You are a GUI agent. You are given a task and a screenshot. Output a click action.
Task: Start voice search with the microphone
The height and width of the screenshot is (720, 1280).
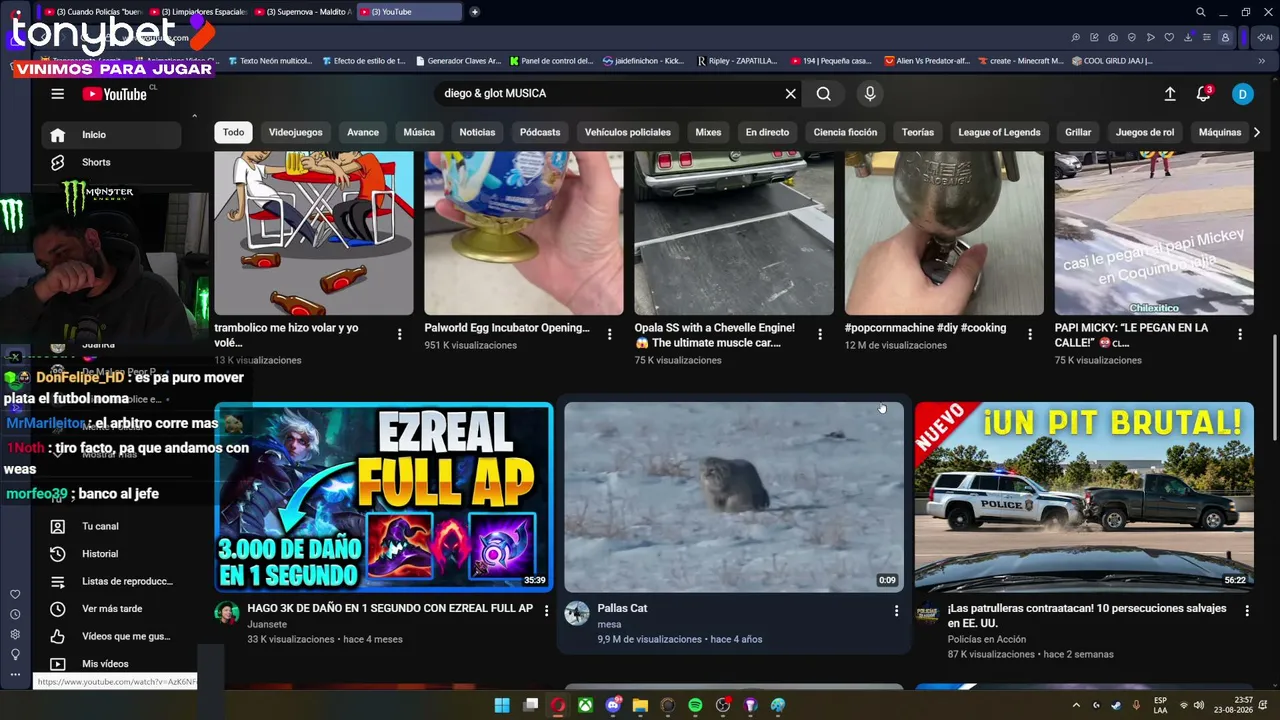tap(870, 94)
